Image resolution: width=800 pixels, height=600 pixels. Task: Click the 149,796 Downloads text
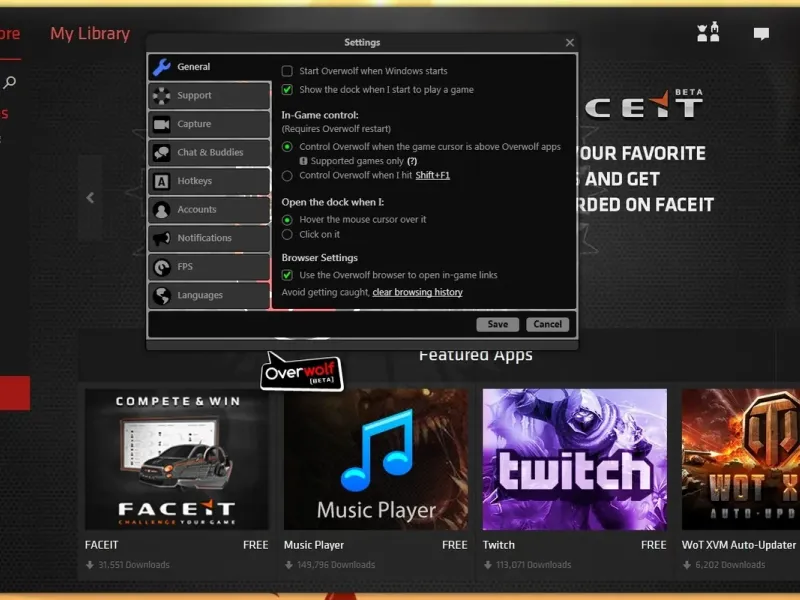click(x=336, y=565)
